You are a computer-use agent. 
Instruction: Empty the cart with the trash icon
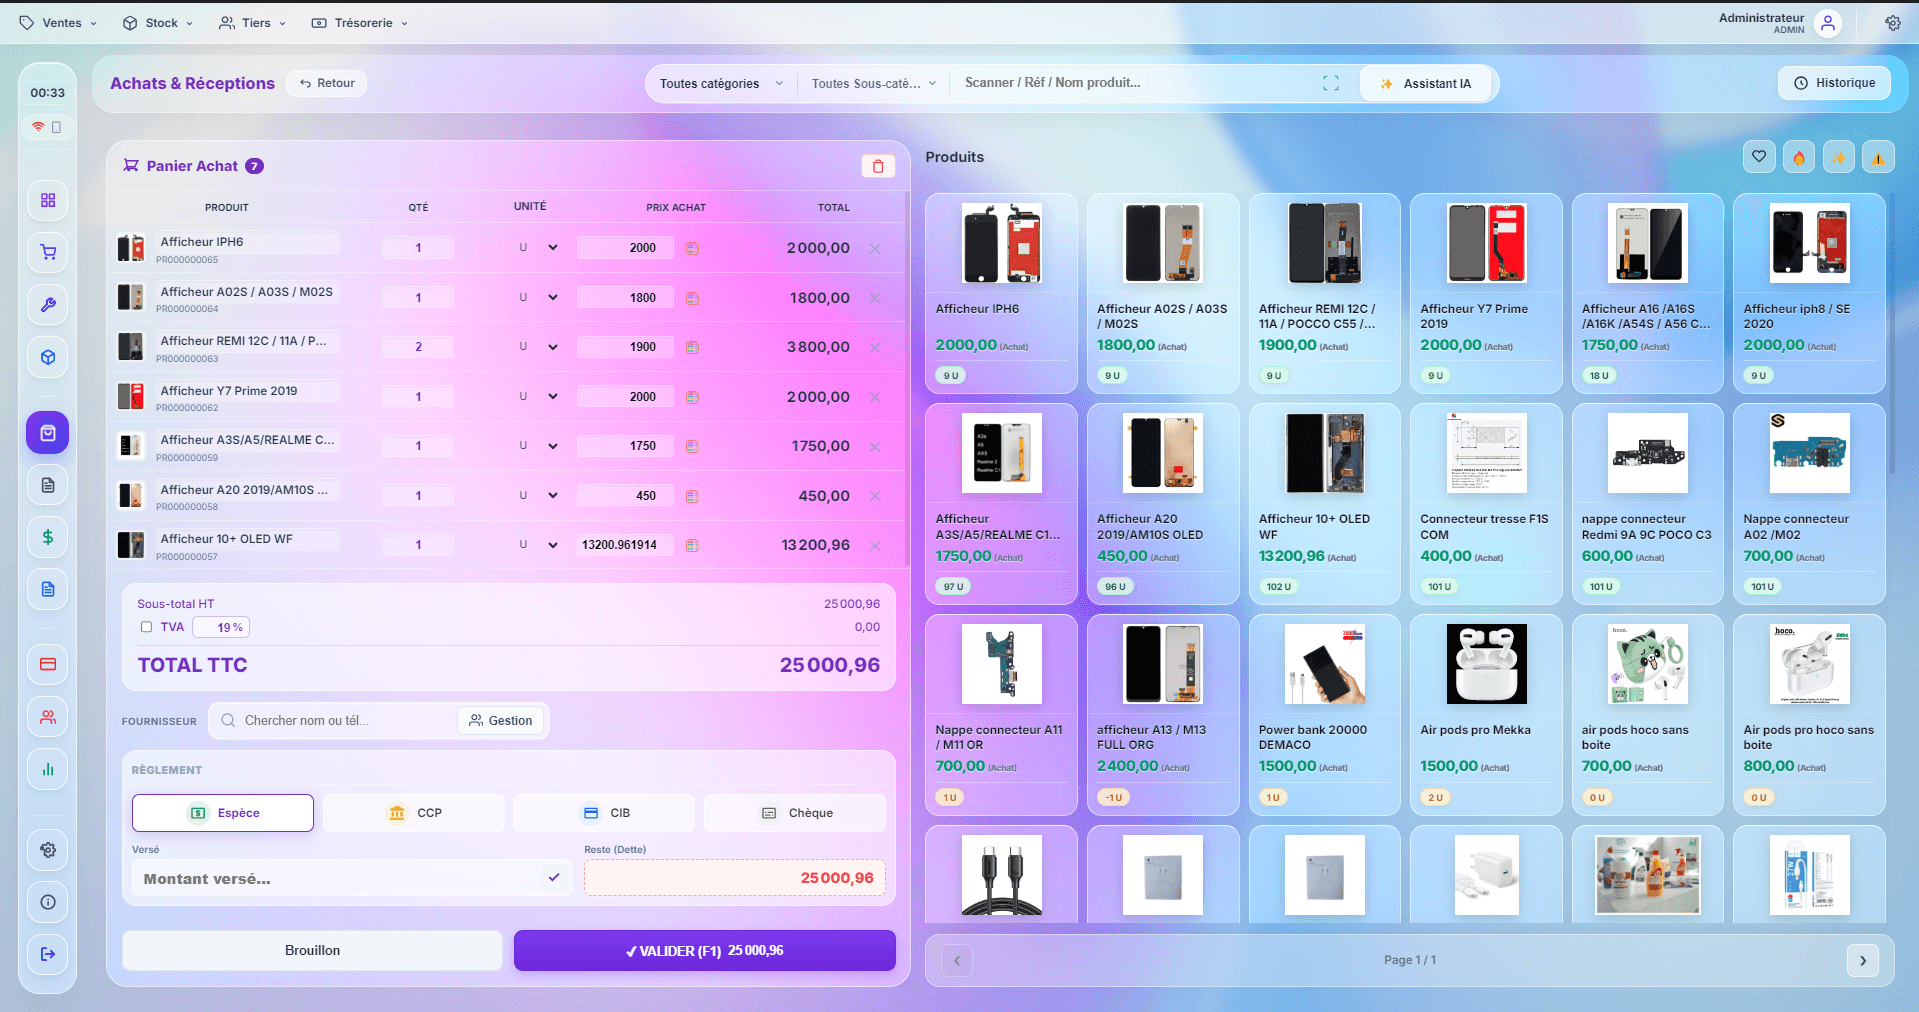click(878, 166)
